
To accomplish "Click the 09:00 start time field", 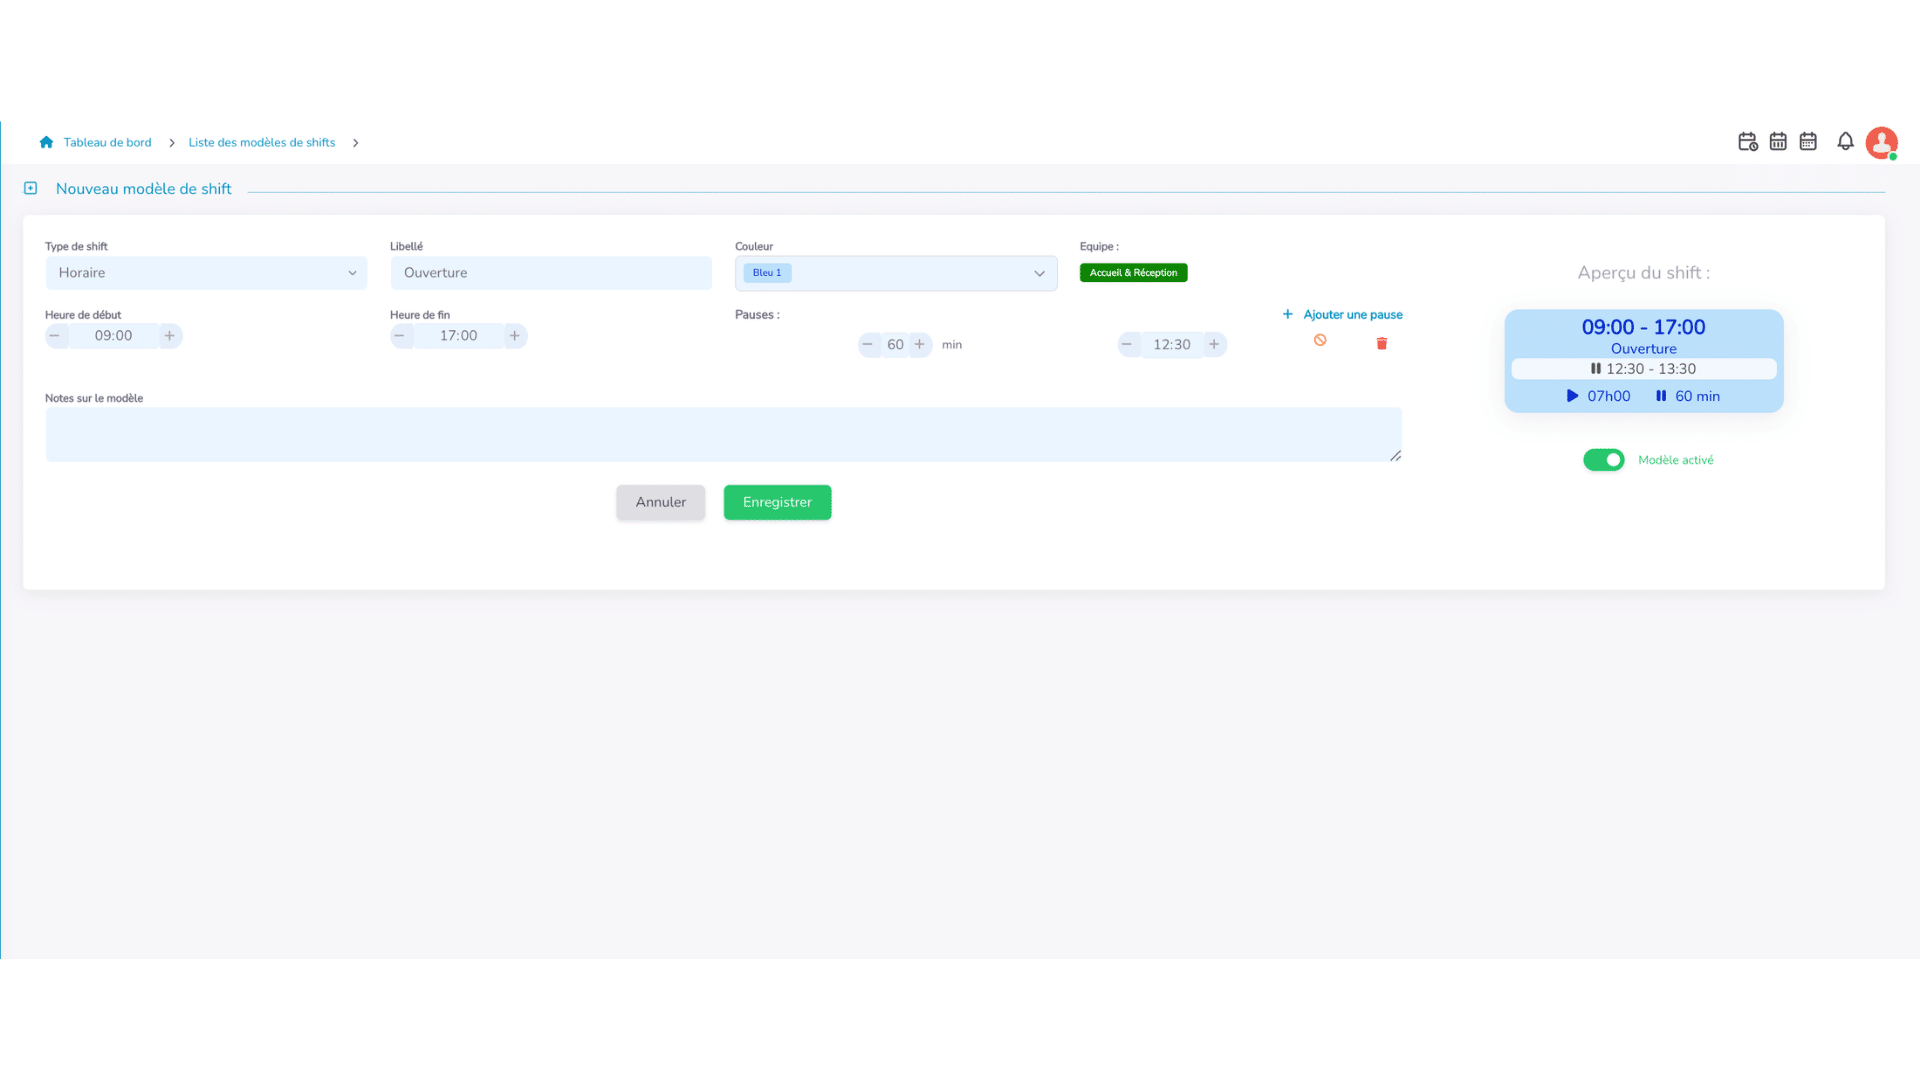I will [x=113, y=336].
